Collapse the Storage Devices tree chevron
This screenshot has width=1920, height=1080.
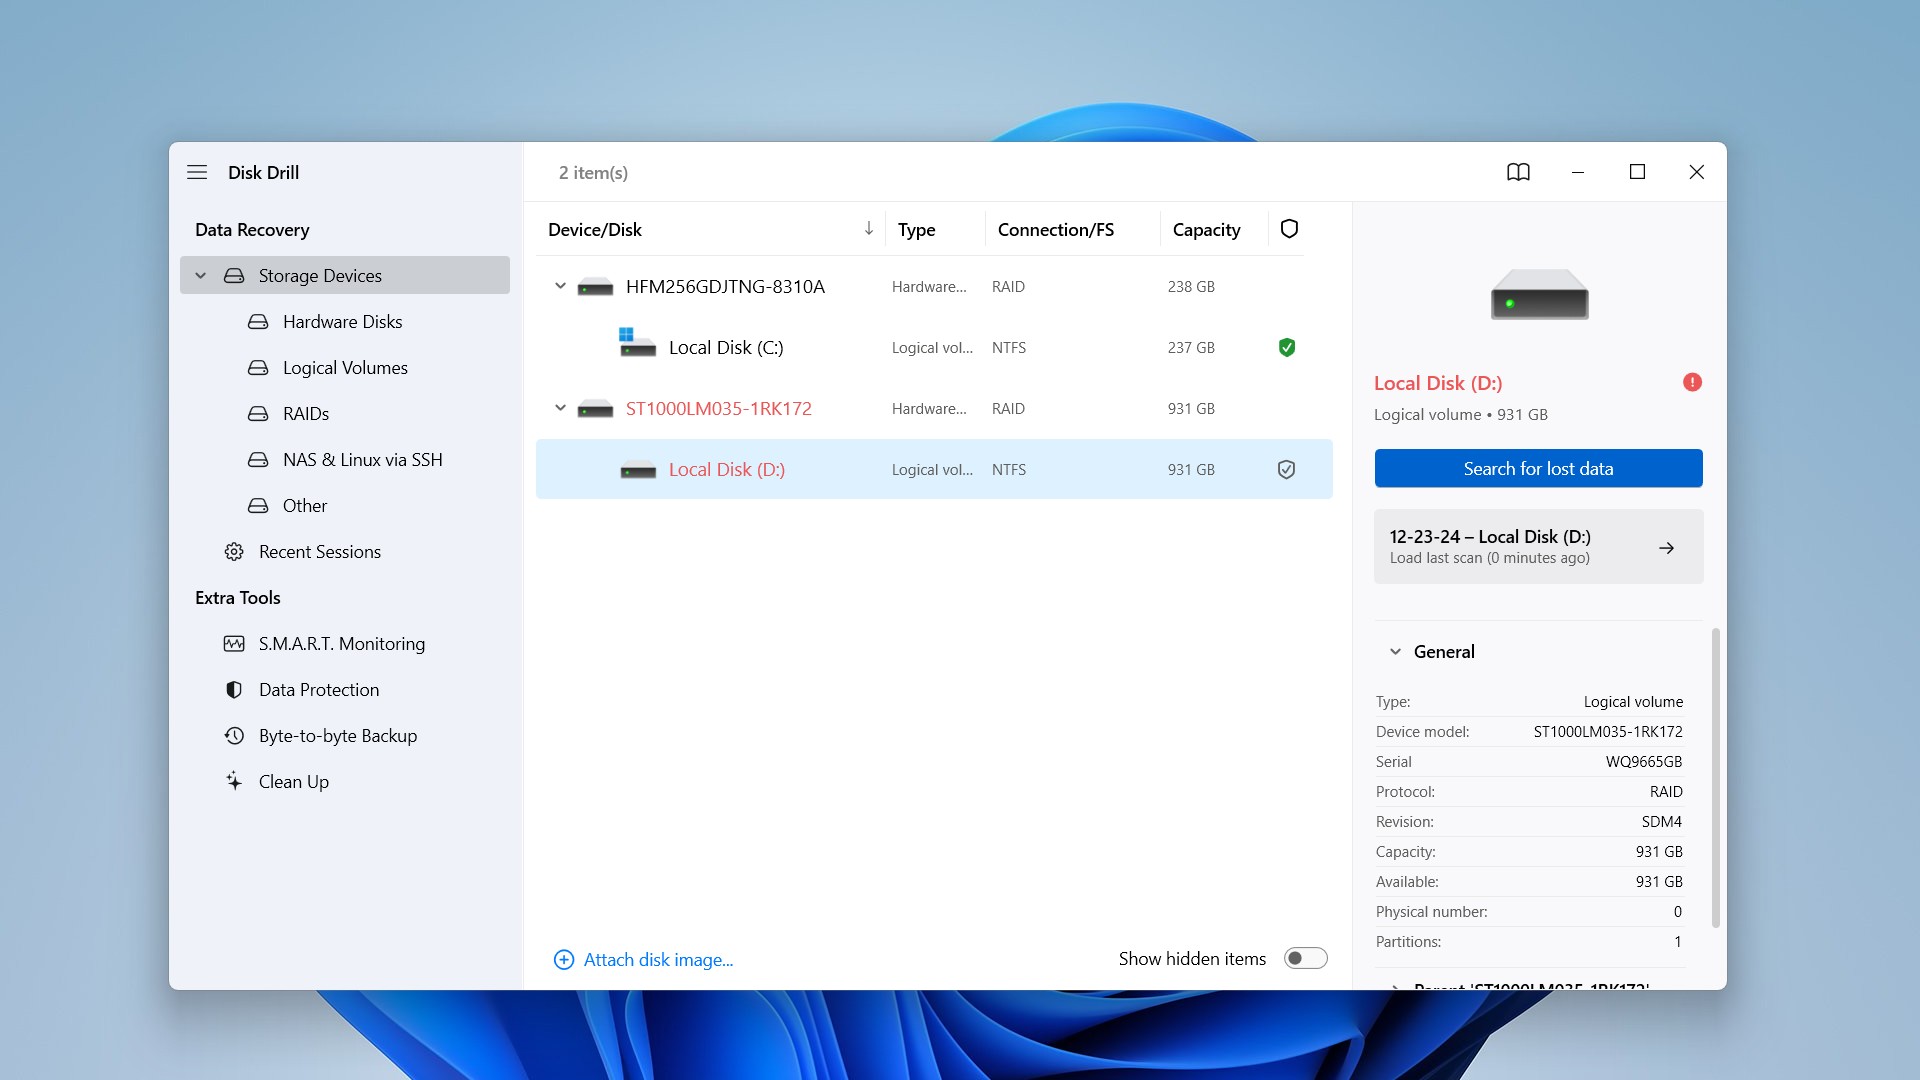coord(200,275)
